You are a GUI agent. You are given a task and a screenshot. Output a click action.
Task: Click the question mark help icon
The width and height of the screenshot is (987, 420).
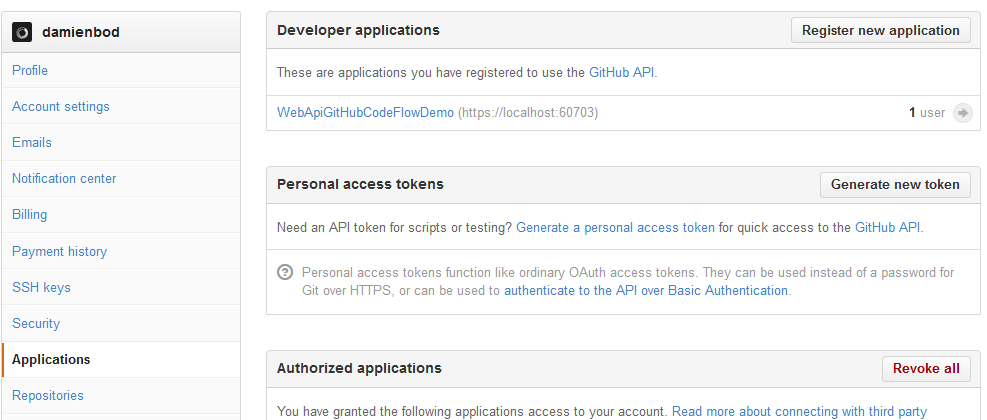click(x=285, y=273)
